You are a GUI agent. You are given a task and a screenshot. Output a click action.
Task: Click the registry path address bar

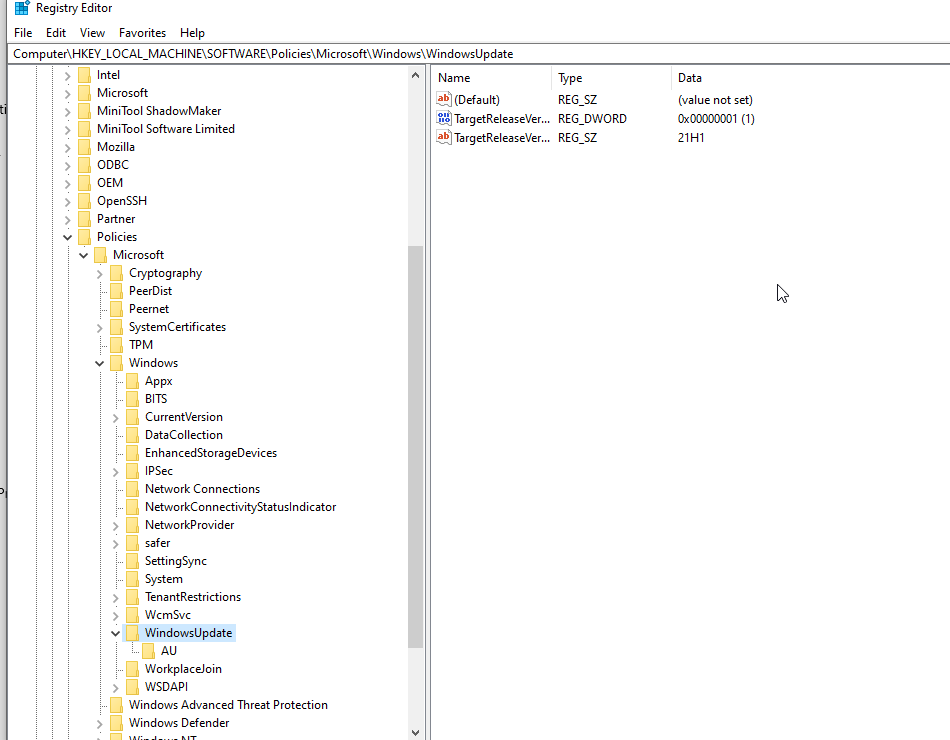click(x=479, y=54)
